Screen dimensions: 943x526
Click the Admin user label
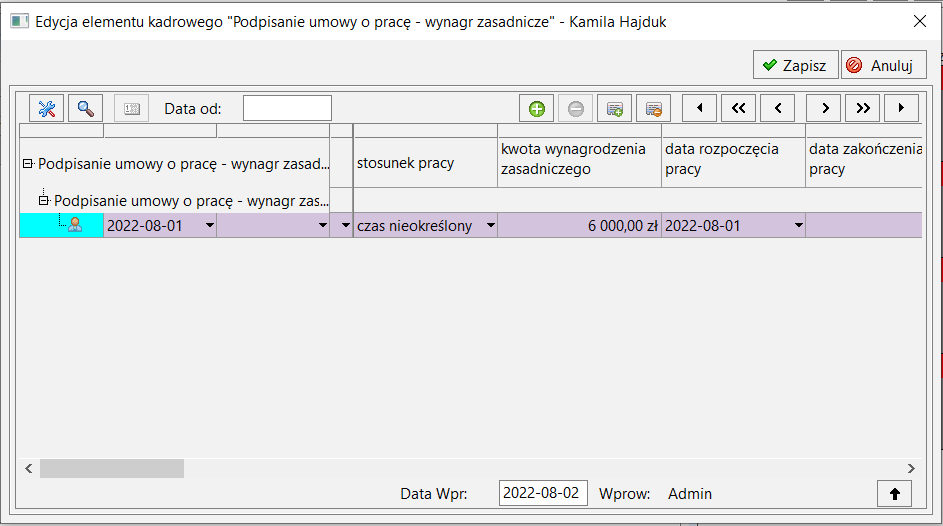click(690, 494)
